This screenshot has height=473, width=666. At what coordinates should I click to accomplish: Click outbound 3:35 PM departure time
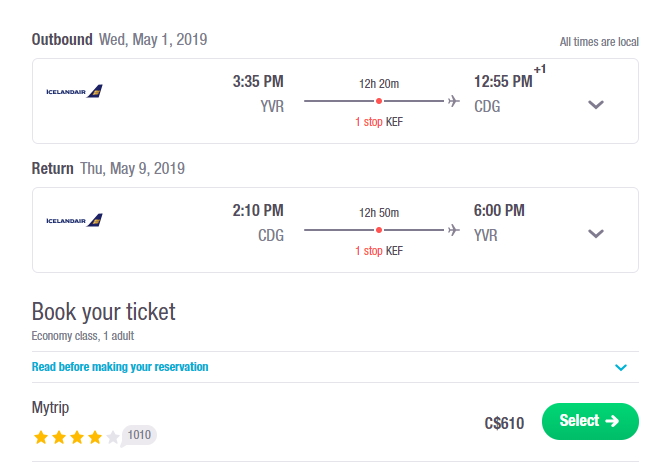[258, 82]
